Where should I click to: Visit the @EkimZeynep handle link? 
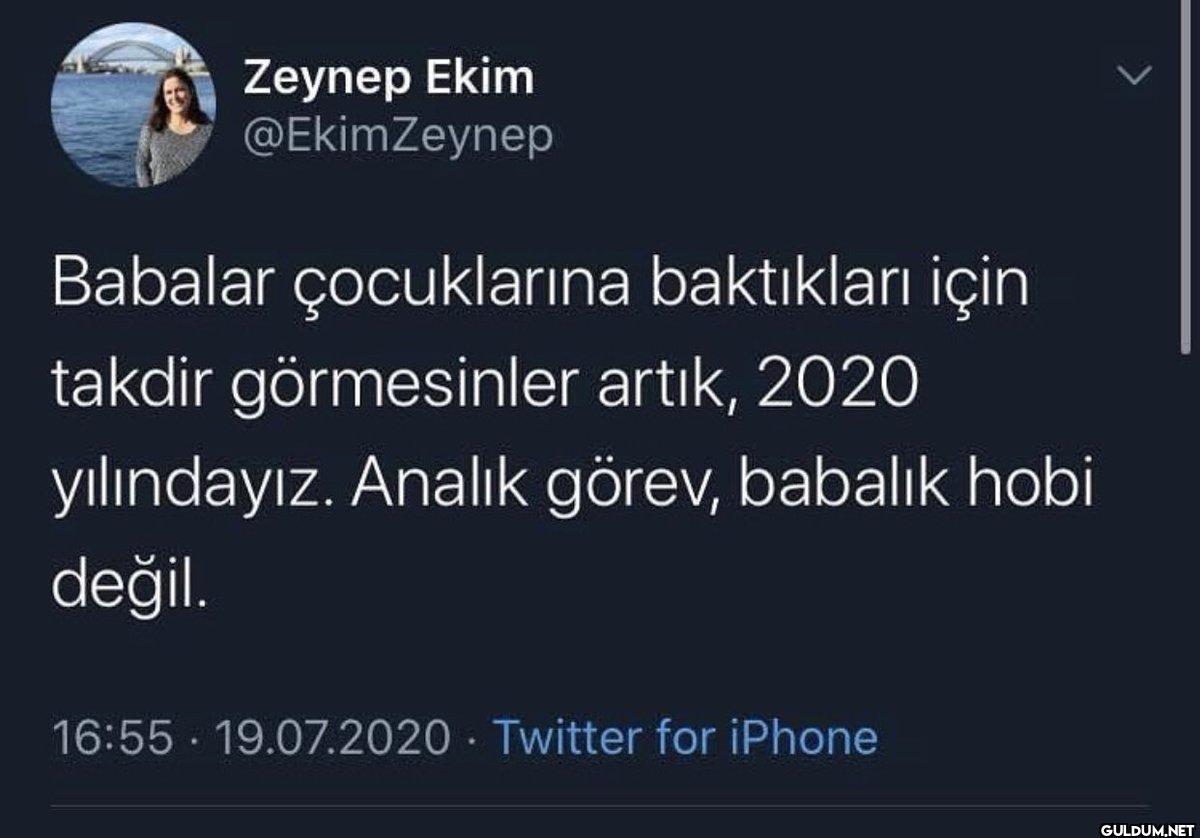pyautogui.click(x=397, y=137)
